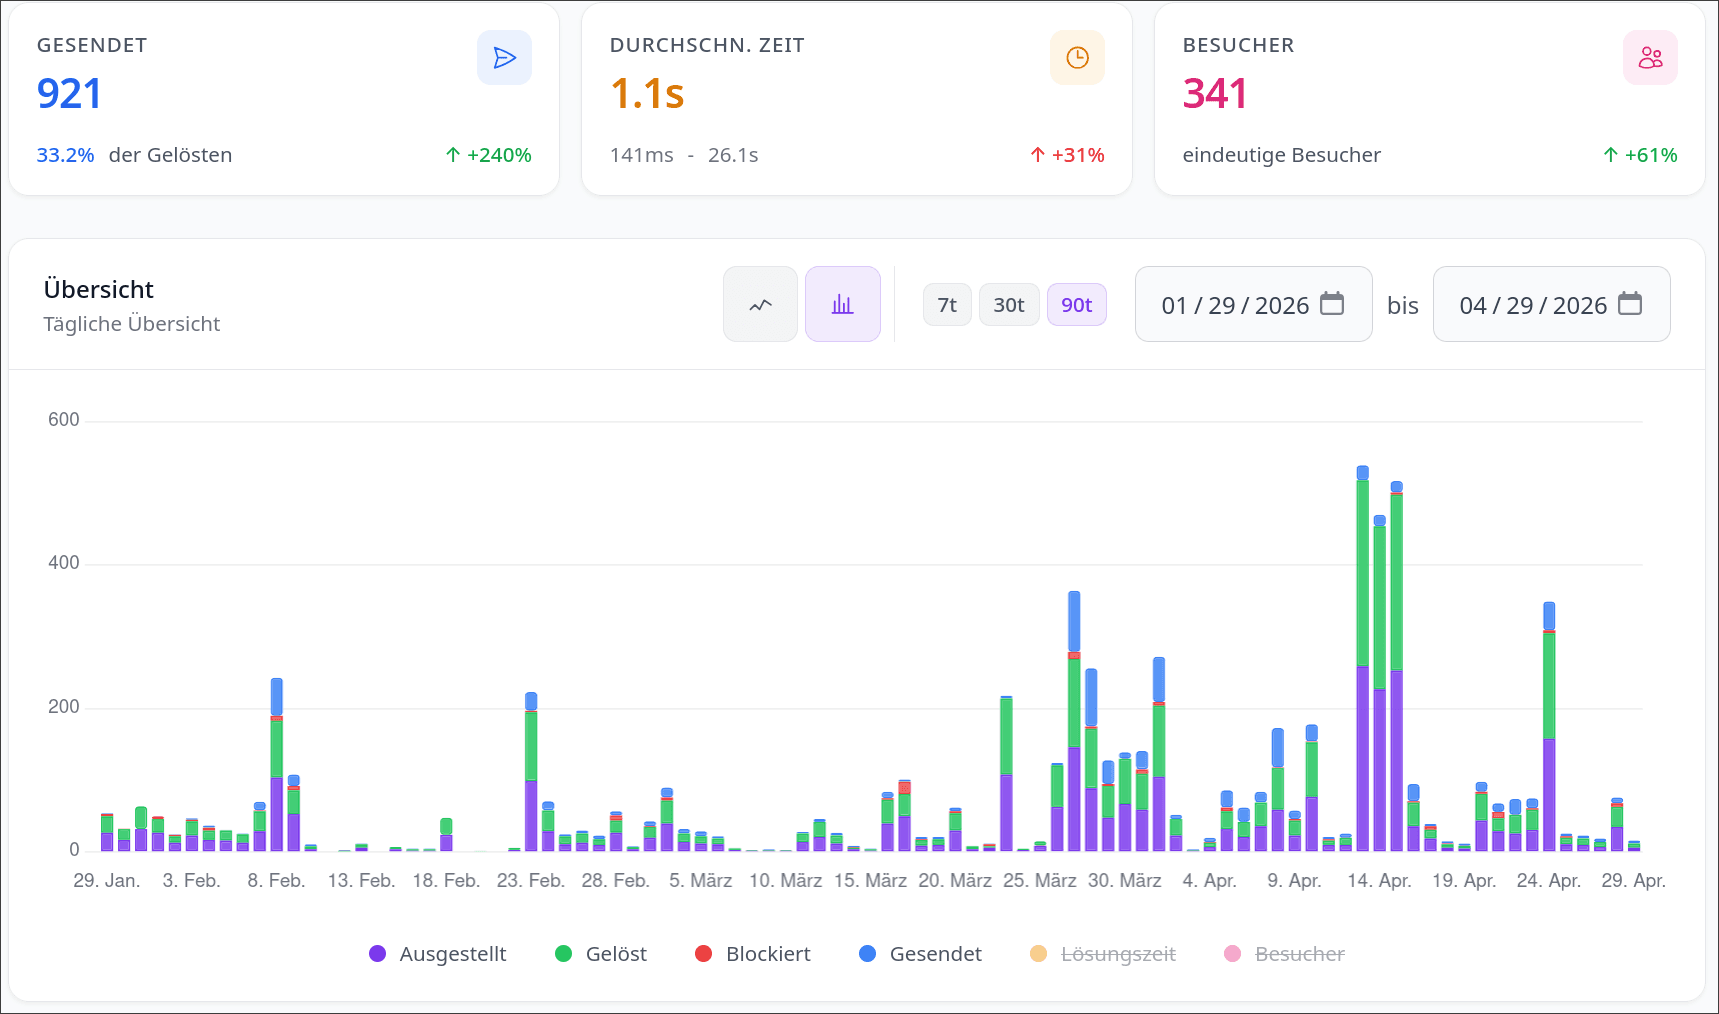Click the 141ms - 26.1s range text
Image resolution: width=1719 pixels, height=1014 pixels.
pos(684,155)
